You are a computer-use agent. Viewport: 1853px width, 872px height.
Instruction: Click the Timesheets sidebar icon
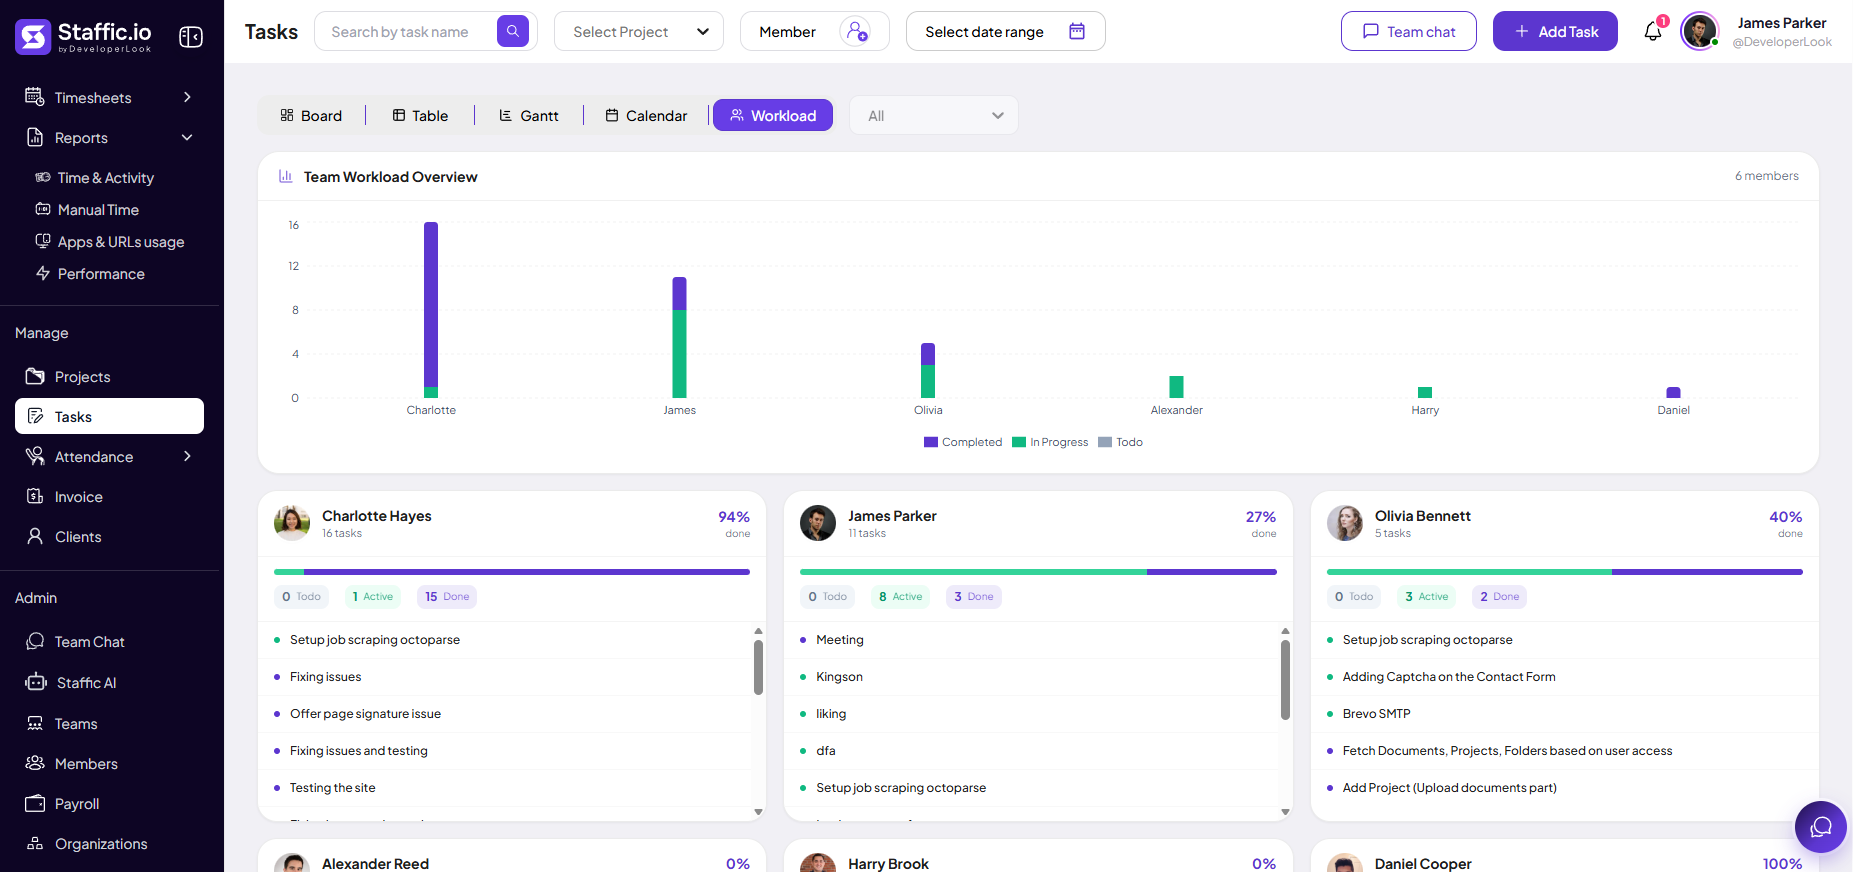(x=35, y=97)
